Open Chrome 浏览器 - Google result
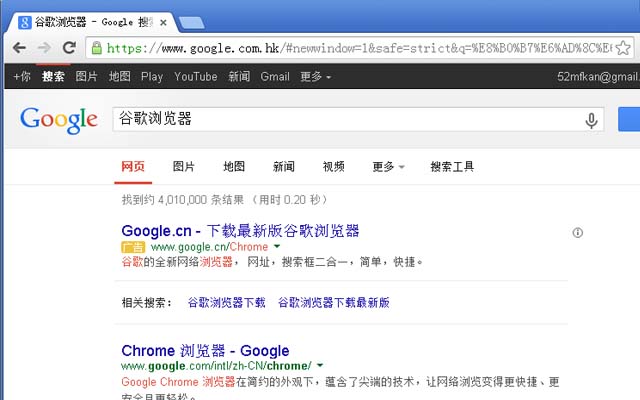This screenshot has height=400, width=640. [205, 351]
